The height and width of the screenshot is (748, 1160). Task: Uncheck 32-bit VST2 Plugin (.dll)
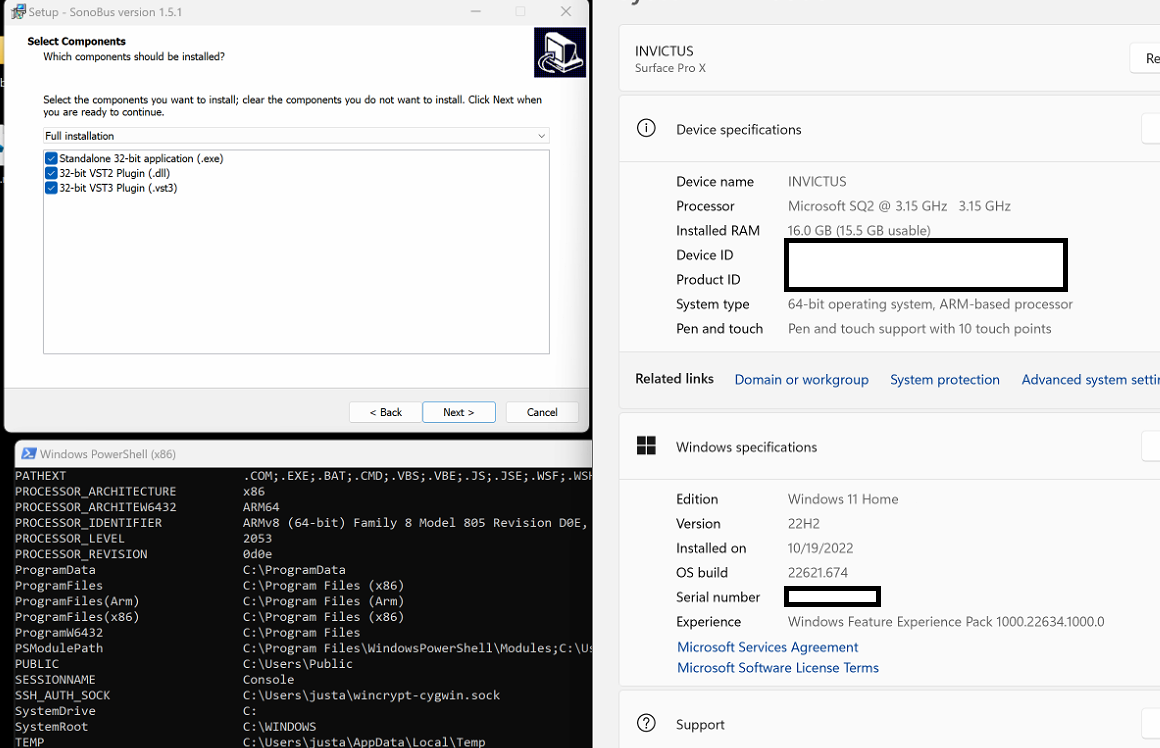coord(51,173)
